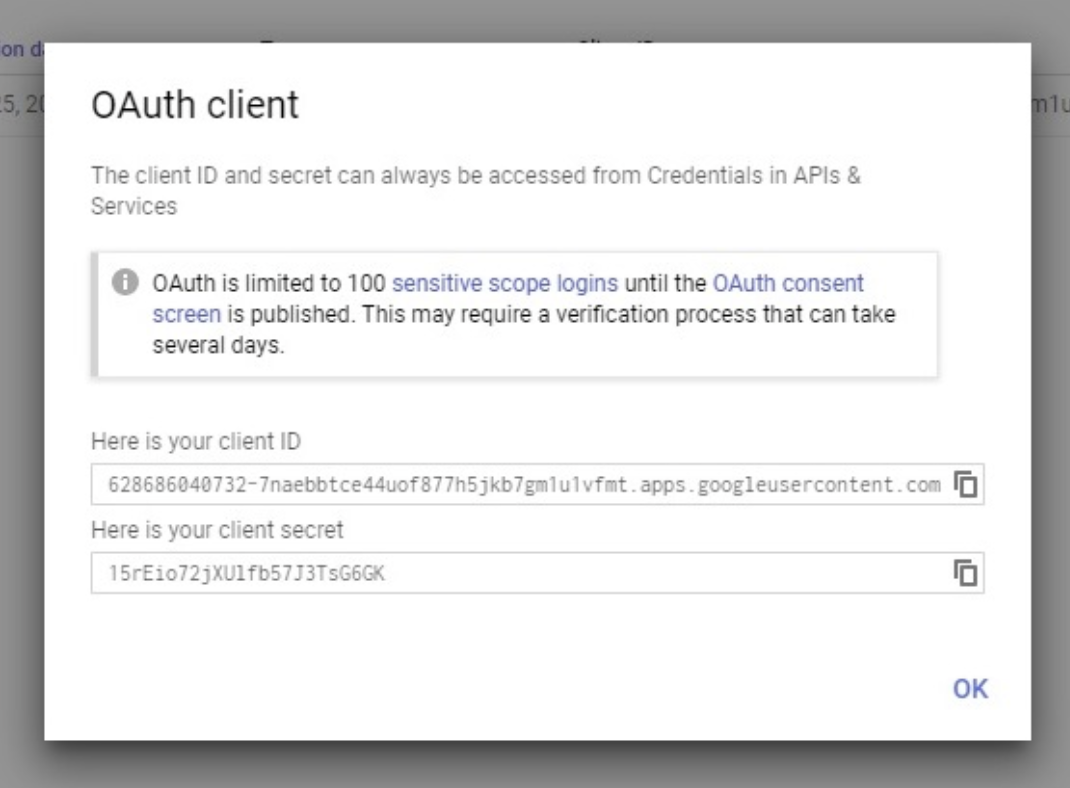Click the "OAuth client" dialog heading
Screen dimensions: 1070x788
[195, 107]
